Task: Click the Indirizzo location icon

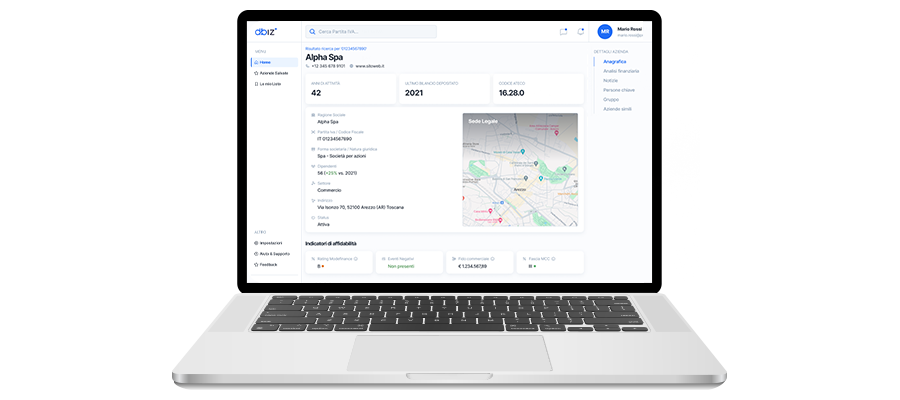Action: click(x=313, y=201)
